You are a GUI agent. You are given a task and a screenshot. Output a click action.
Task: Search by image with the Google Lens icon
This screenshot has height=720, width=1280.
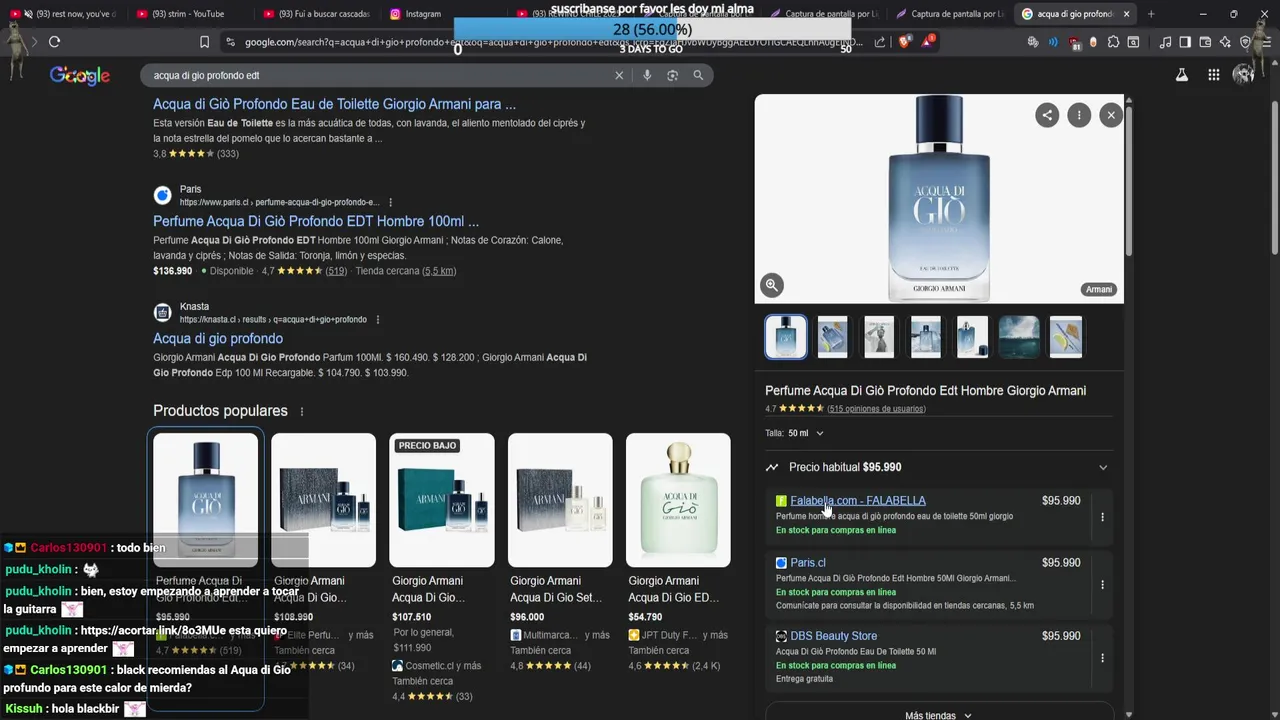point(672,75)
